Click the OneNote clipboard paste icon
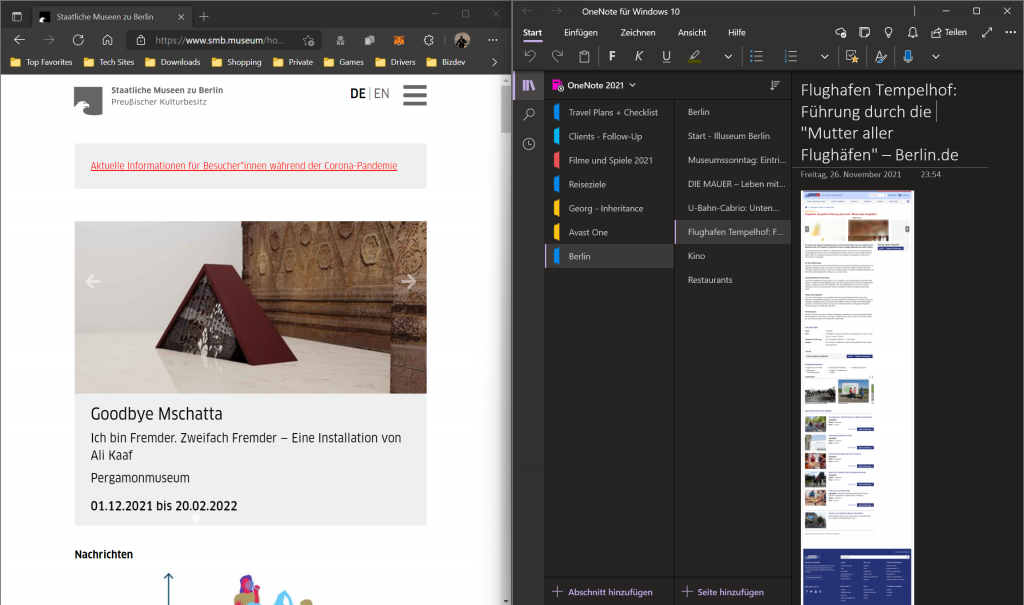The image size is (1024, 605). tap(584, 57)
